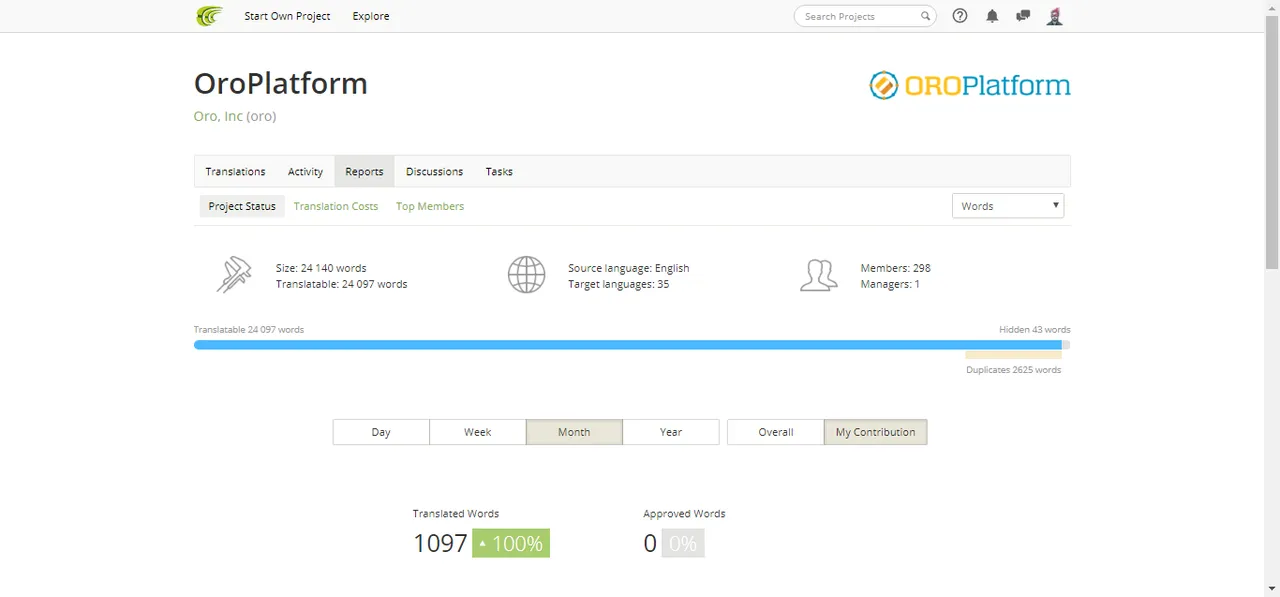Click the green 100% translated badge
Viewport: 1280px width, 597px height.
(x=511, y=543)
